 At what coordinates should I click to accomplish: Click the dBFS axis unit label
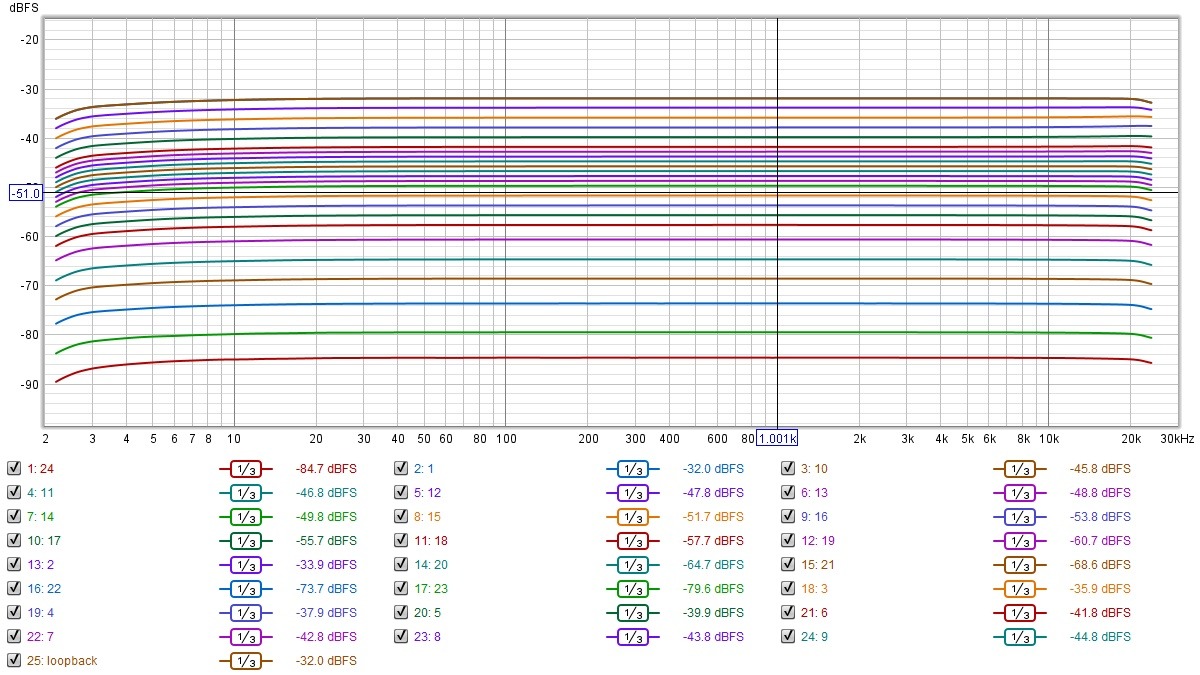point(24,8)
